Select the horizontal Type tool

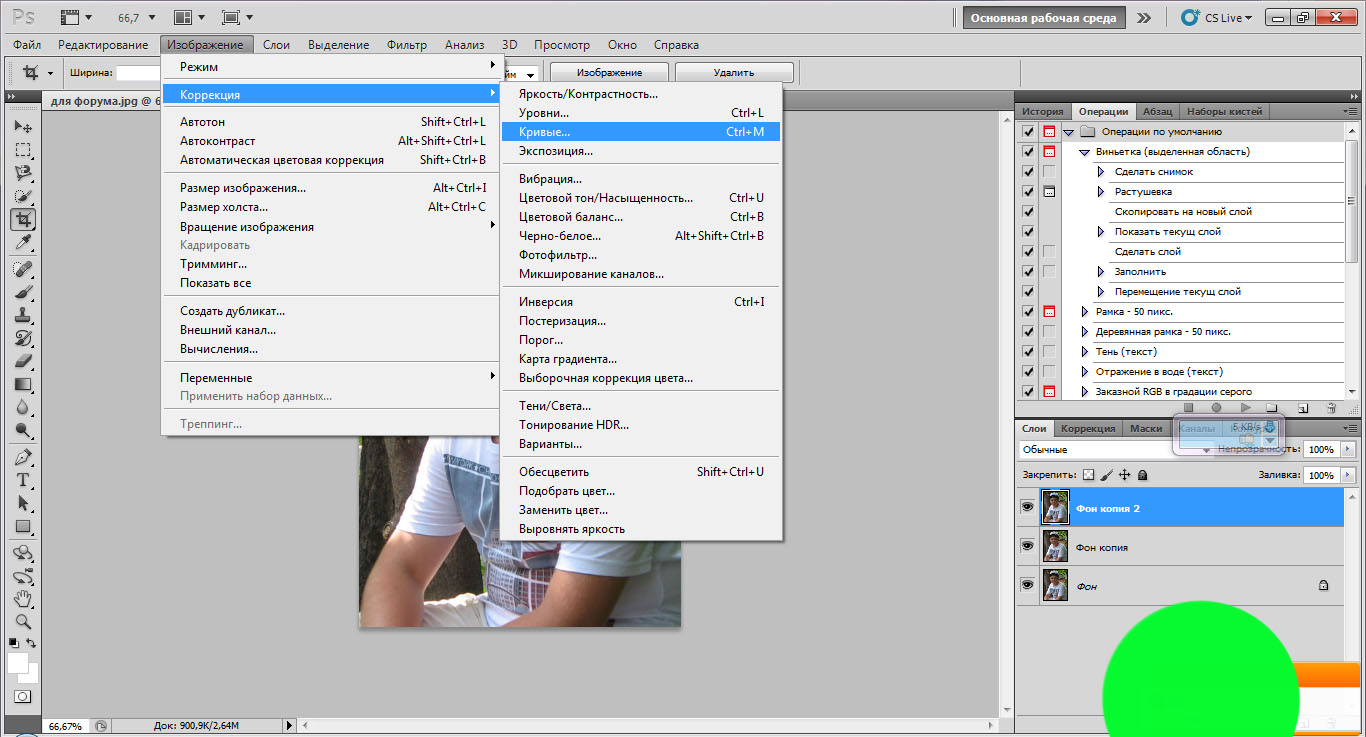[x=23, y=480]
